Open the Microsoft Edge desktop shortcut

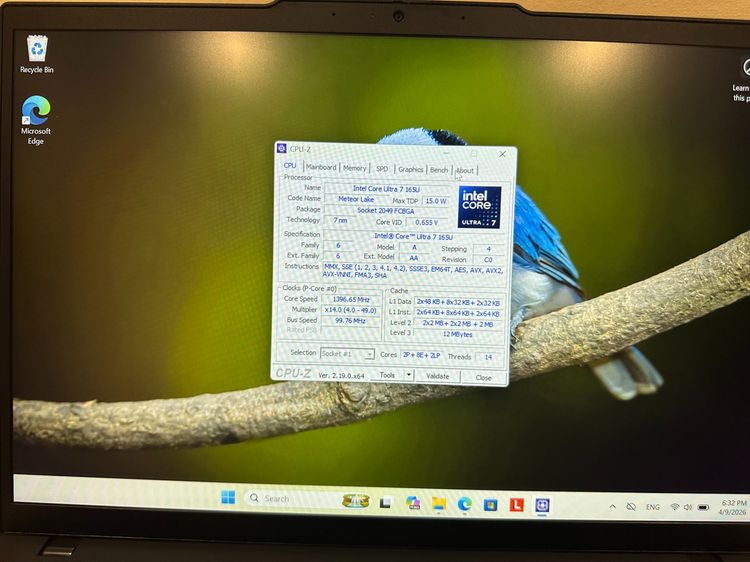[36, 120]
